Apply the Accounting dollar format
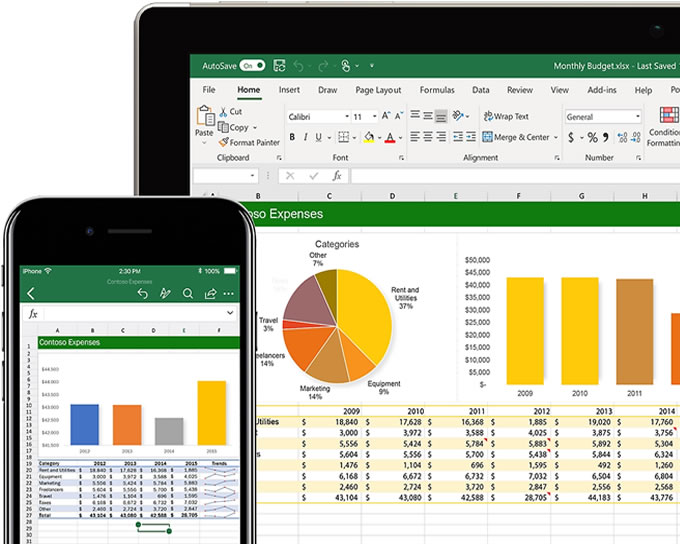The image size is (680, 544). click(x=571, y=138)
